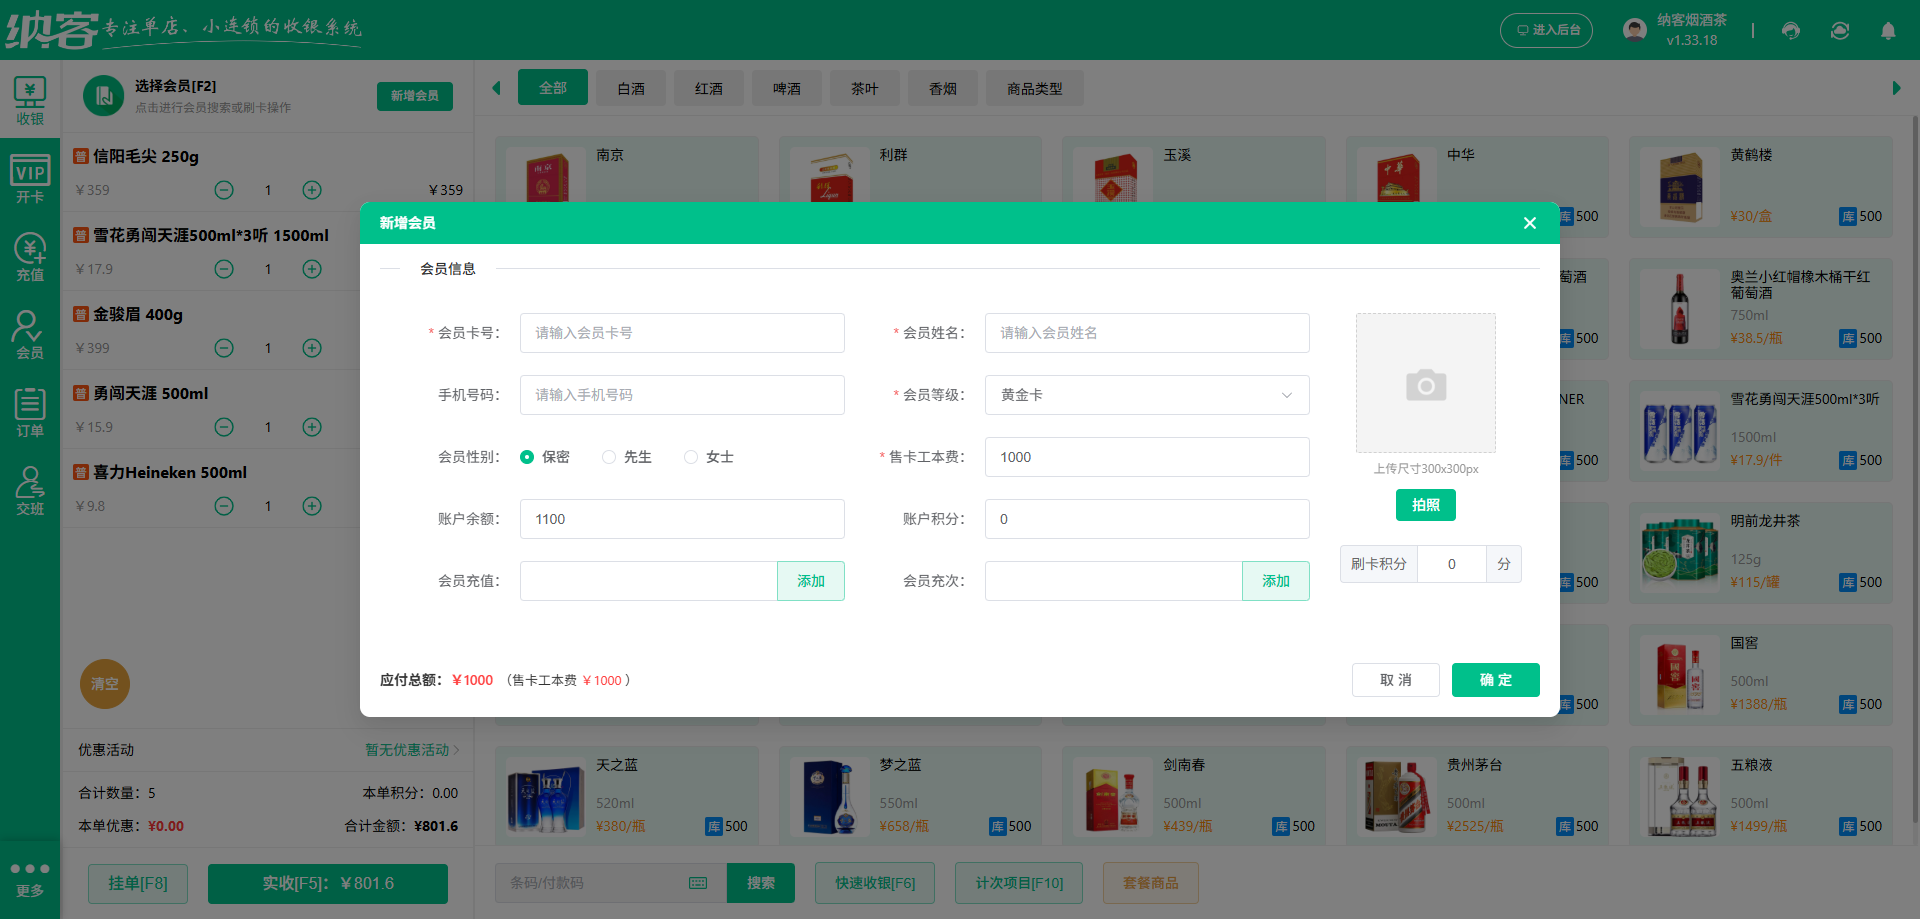This screenshot has width=1920, height=919.
Task: Choose the 女士 gender option
Action: 690,456
